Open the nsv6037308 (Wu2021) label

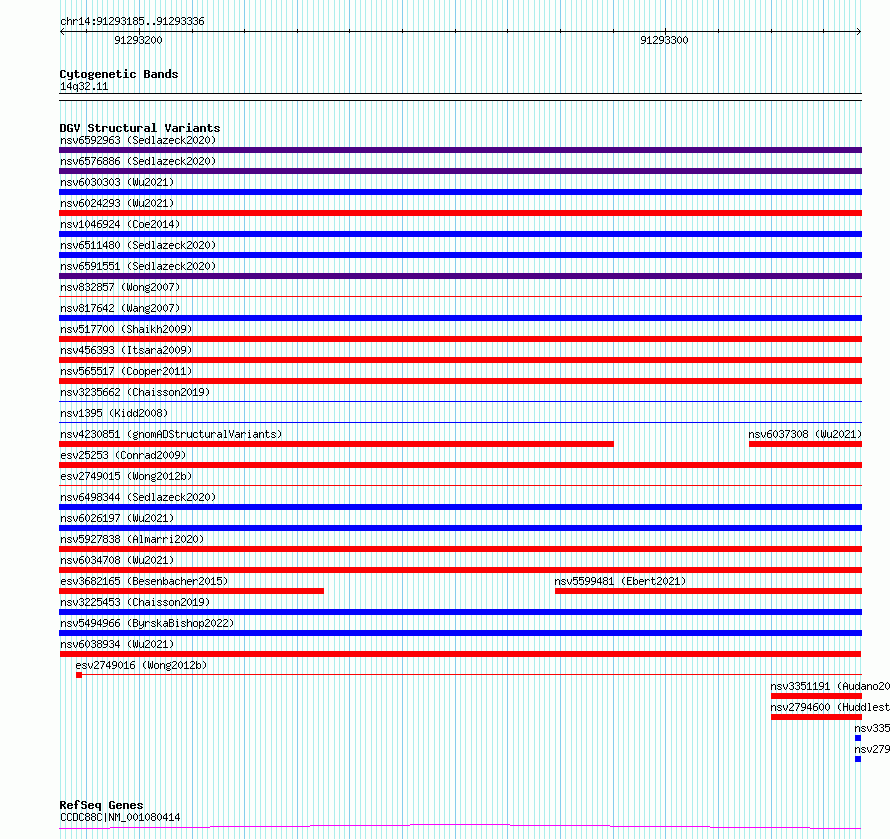(805, 434)
